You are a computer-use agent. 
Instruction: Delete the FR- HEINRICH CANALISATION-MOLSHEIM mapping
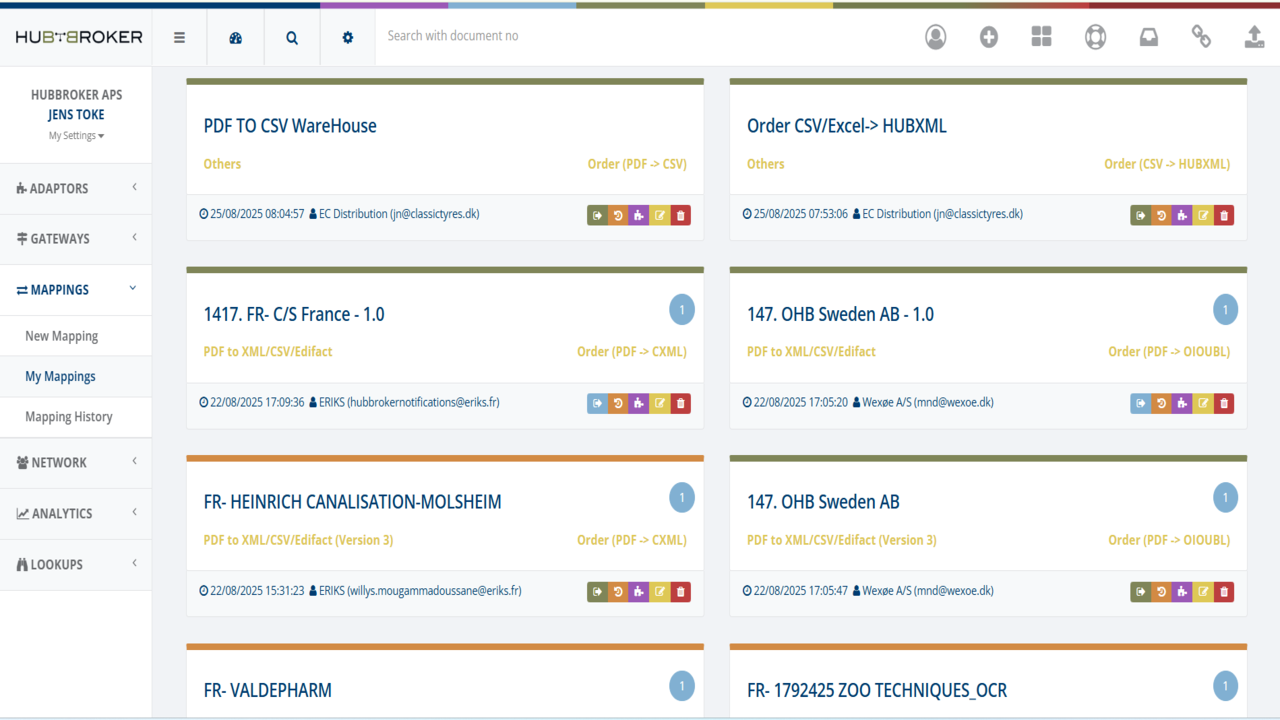[x=681, y=592]
